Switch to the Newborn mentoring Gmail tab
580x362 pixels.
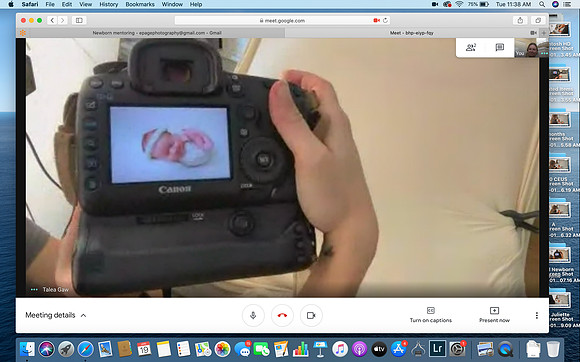click(x=157, y=33)
